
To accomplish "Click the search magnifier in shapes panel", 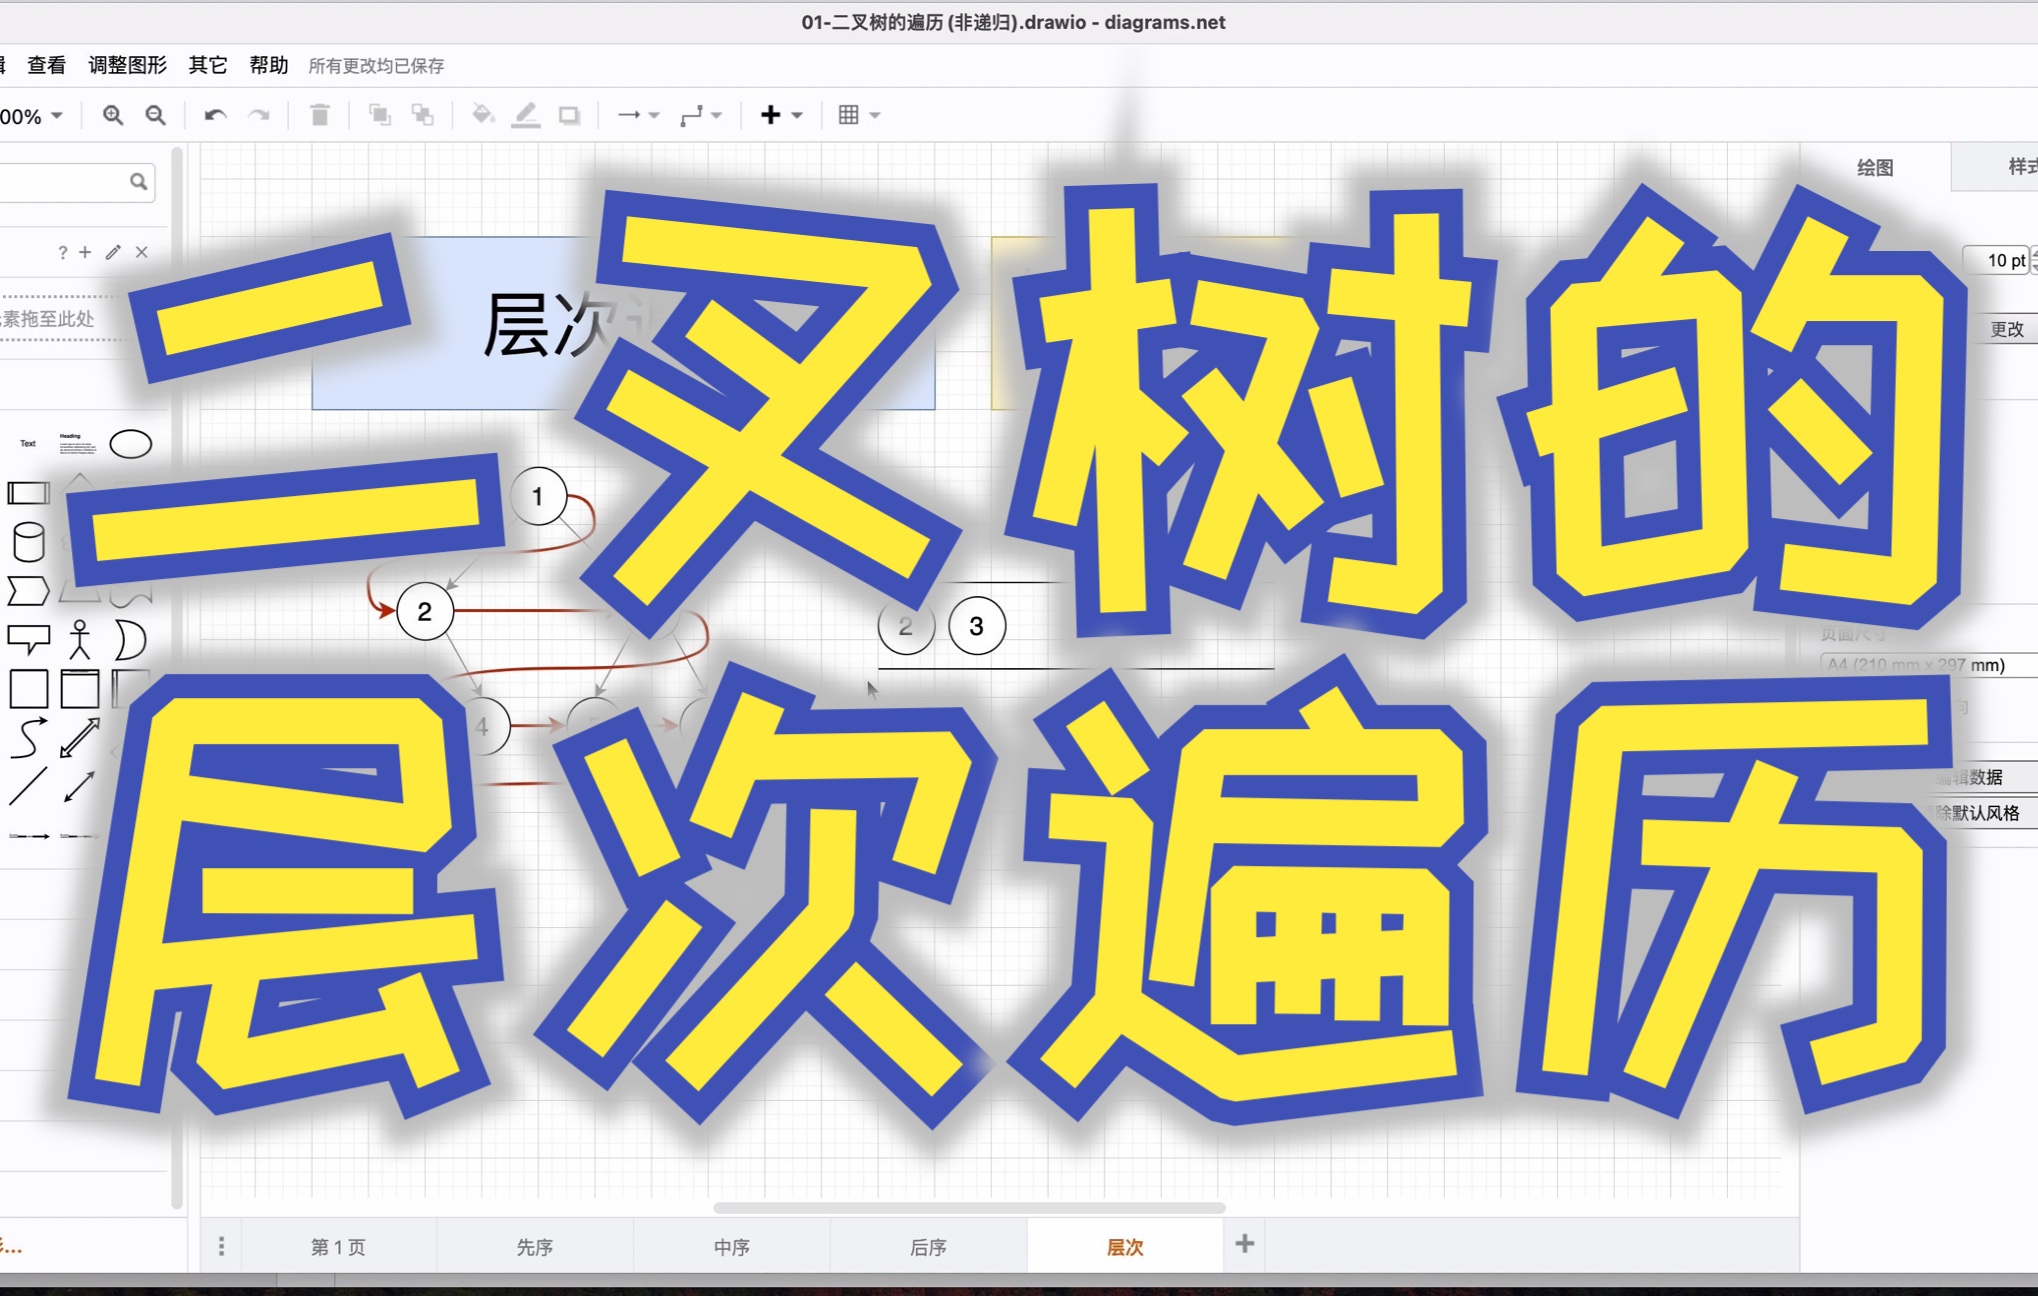I will 138,182.
